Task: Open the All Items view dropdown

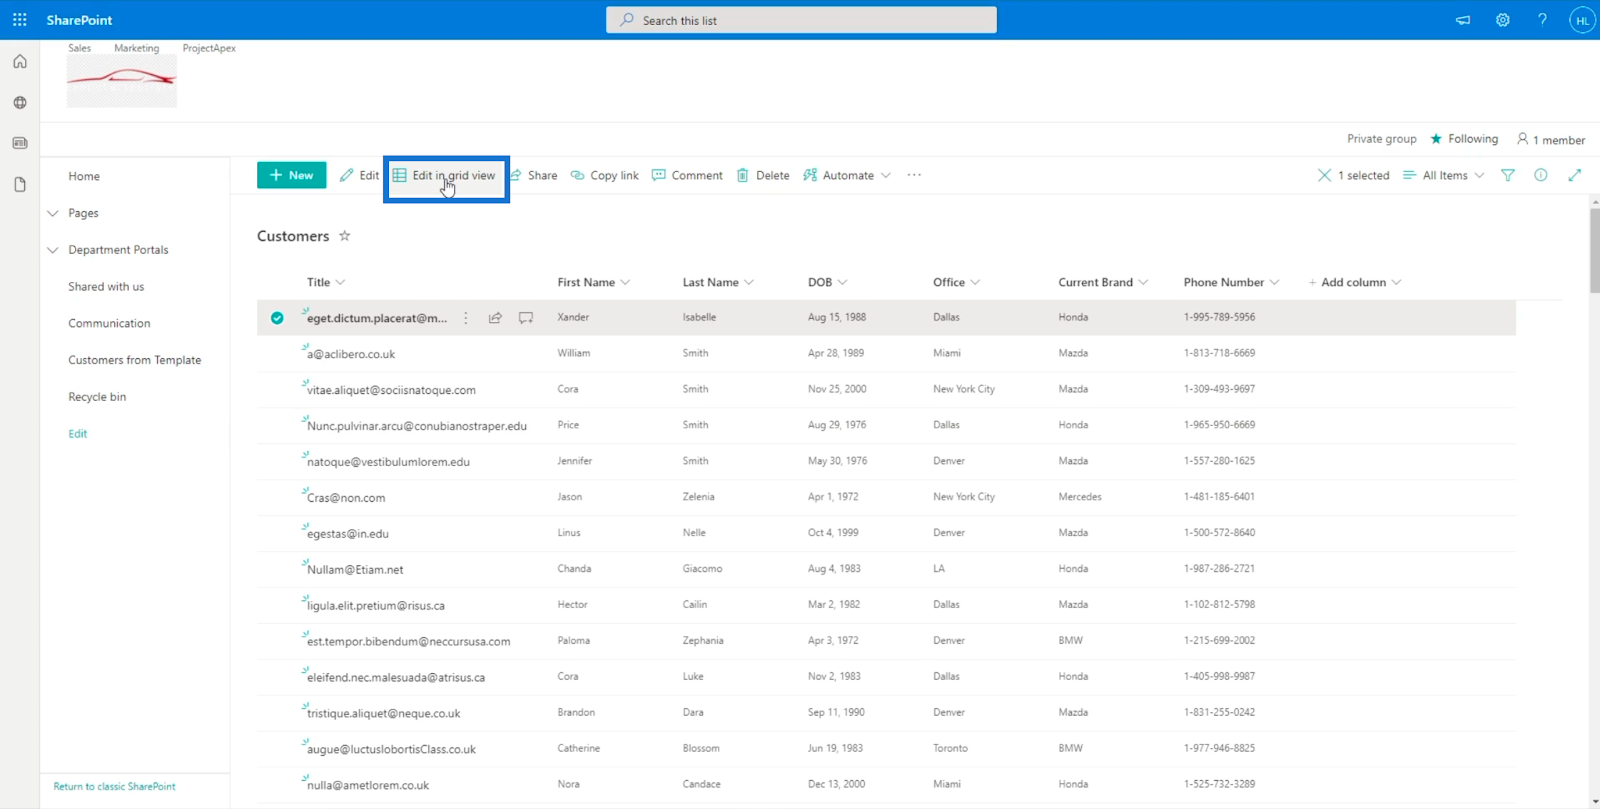Action: point(1444,175)
